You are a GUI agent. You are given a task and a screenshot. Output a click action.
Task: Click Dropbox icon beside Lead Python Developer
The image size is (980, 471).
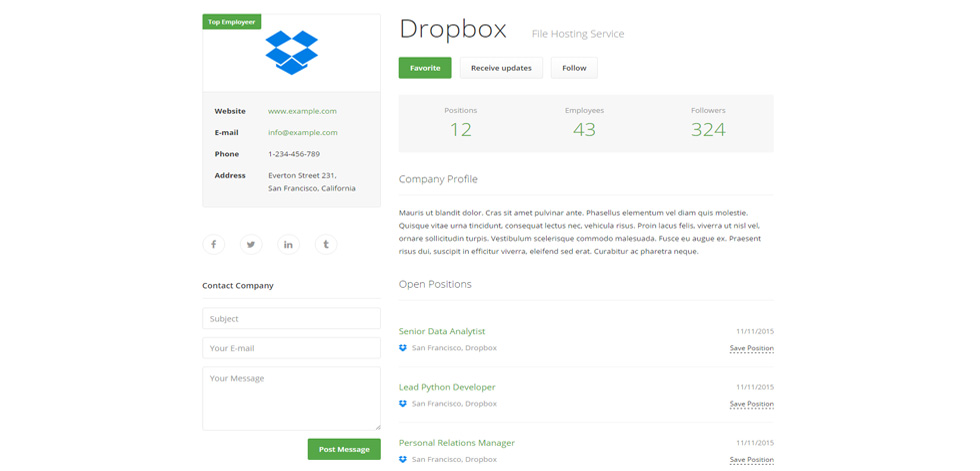(x=402, y=404)
